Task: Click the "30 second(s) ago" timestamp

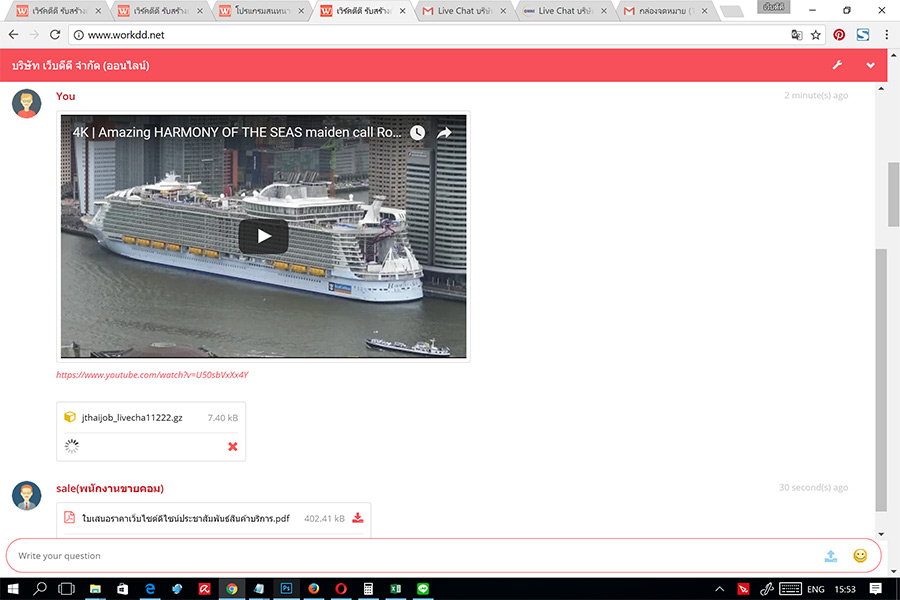Action: pyautogui.click(x=813, y=487)
